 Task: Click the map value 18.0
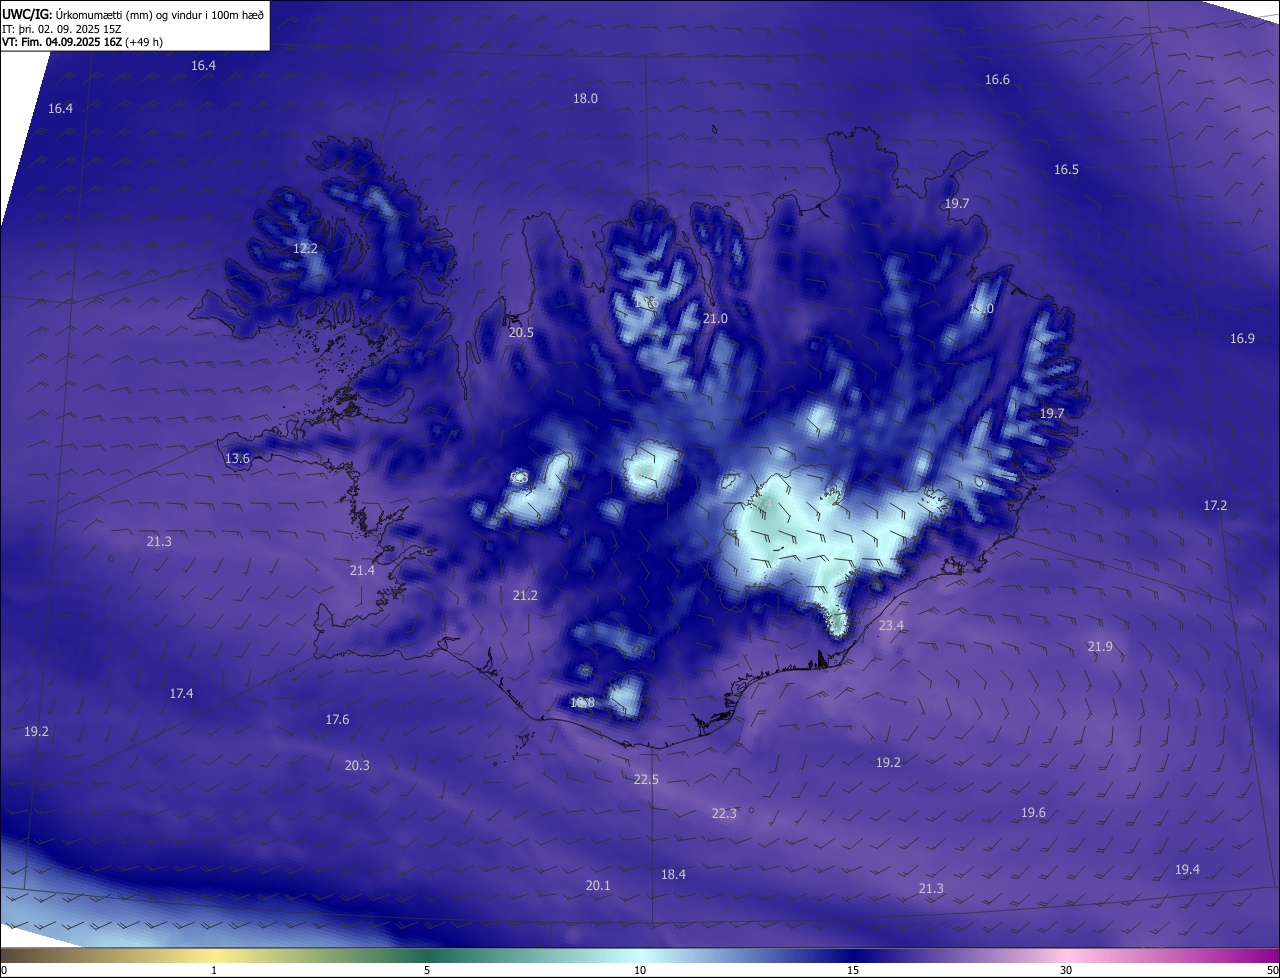click(x=585, y=98)
